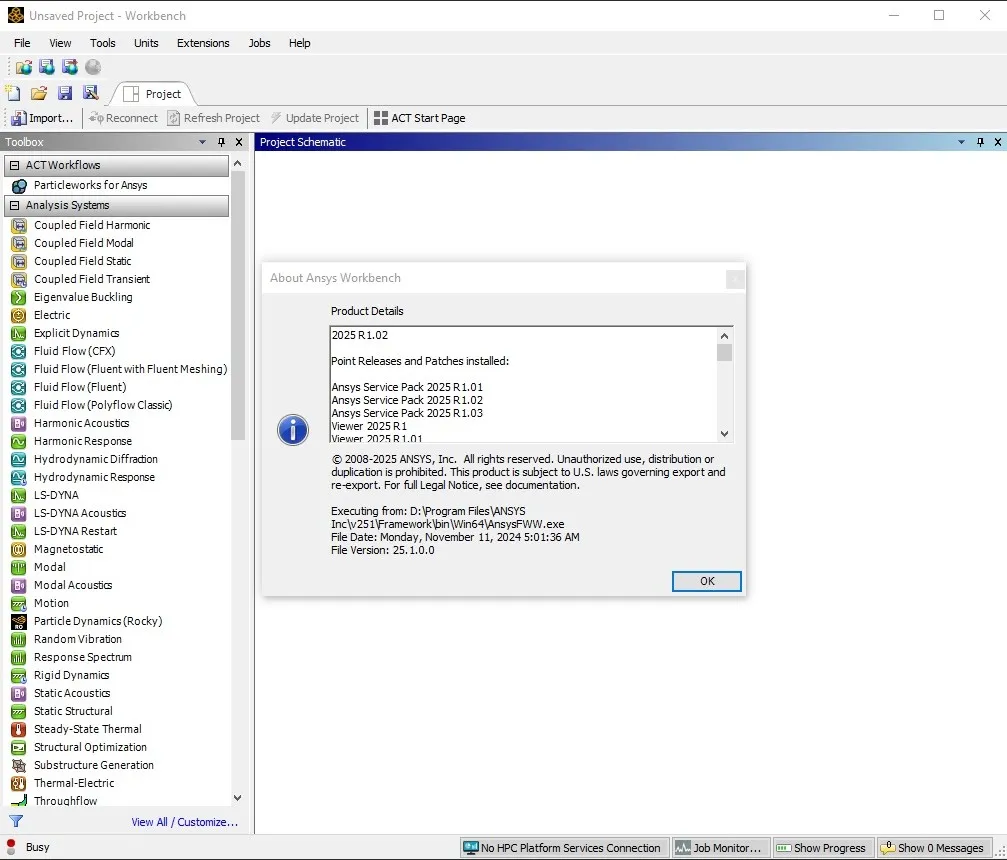Click the Open project folder icon

[x=39, y=93]
